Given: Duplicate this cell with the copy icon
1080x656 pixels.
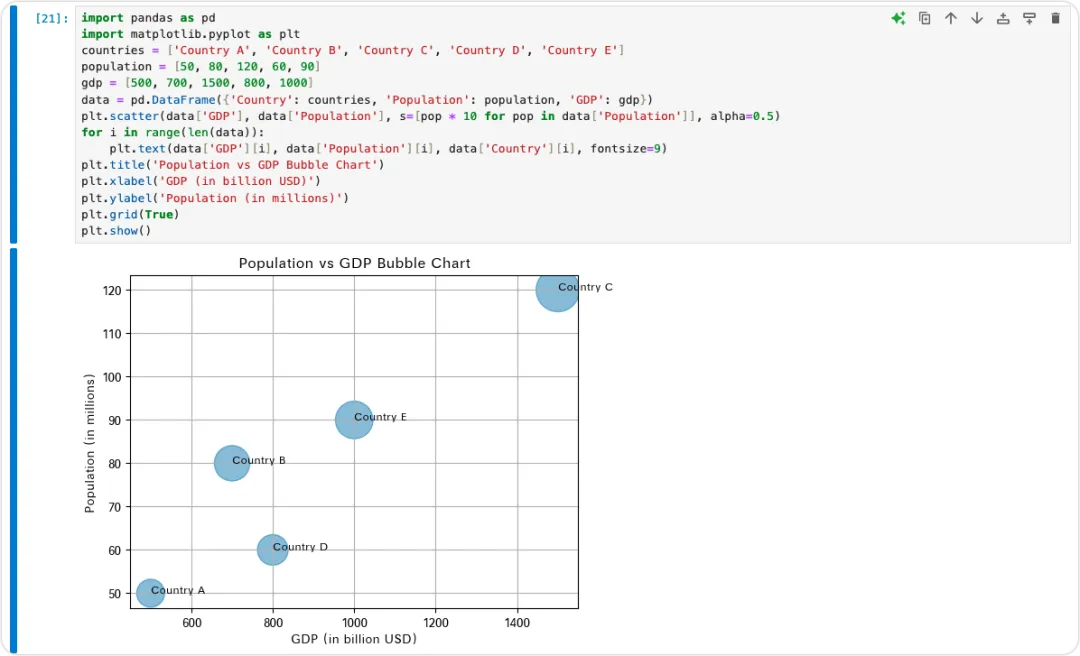Looking at the screenshot, I should click(924, 19).
